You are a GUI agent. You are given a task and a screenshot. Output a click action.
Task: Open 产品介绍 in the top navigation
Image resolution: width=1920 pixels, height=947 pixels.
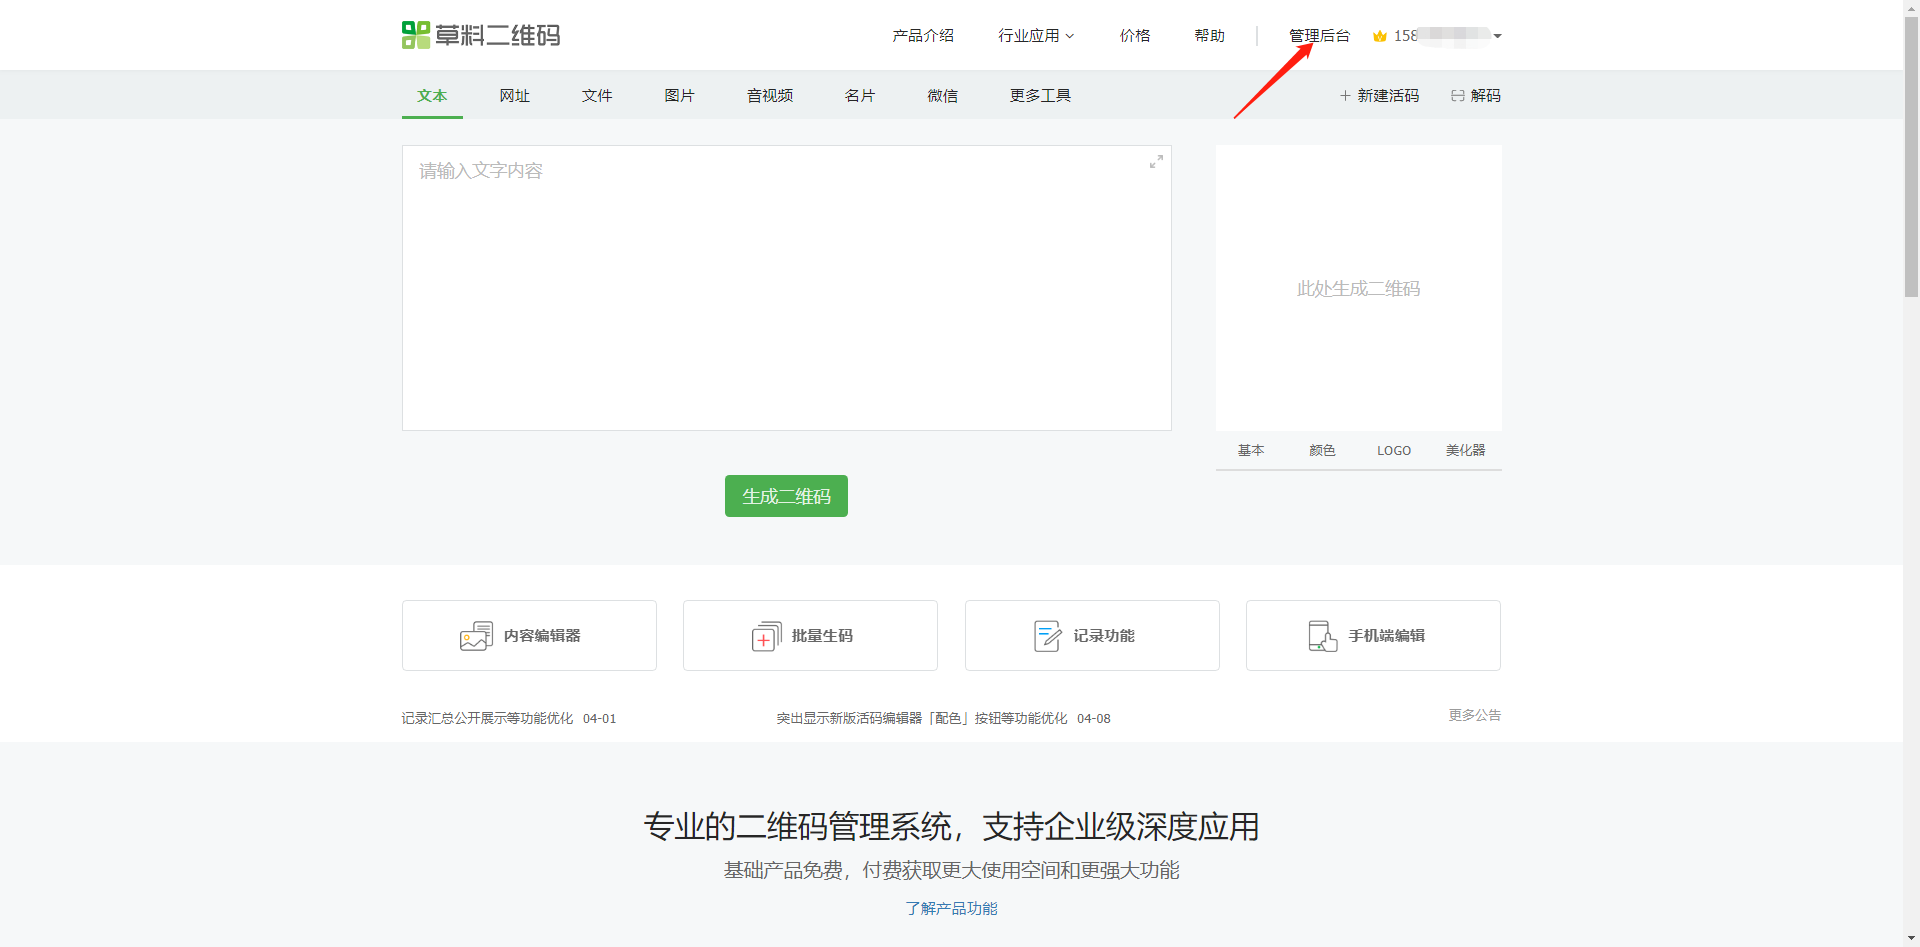923,36
